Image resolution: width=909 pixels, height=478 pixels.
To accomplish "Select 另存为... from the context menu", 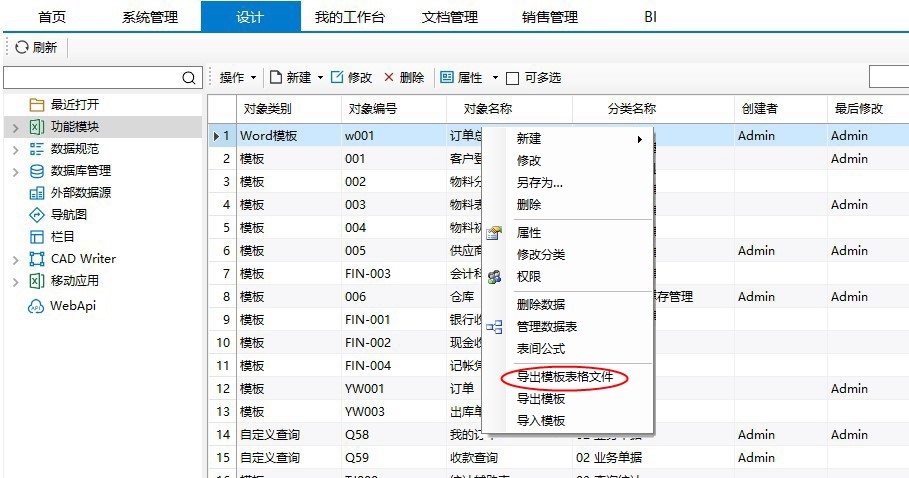I will coord(539,182).
